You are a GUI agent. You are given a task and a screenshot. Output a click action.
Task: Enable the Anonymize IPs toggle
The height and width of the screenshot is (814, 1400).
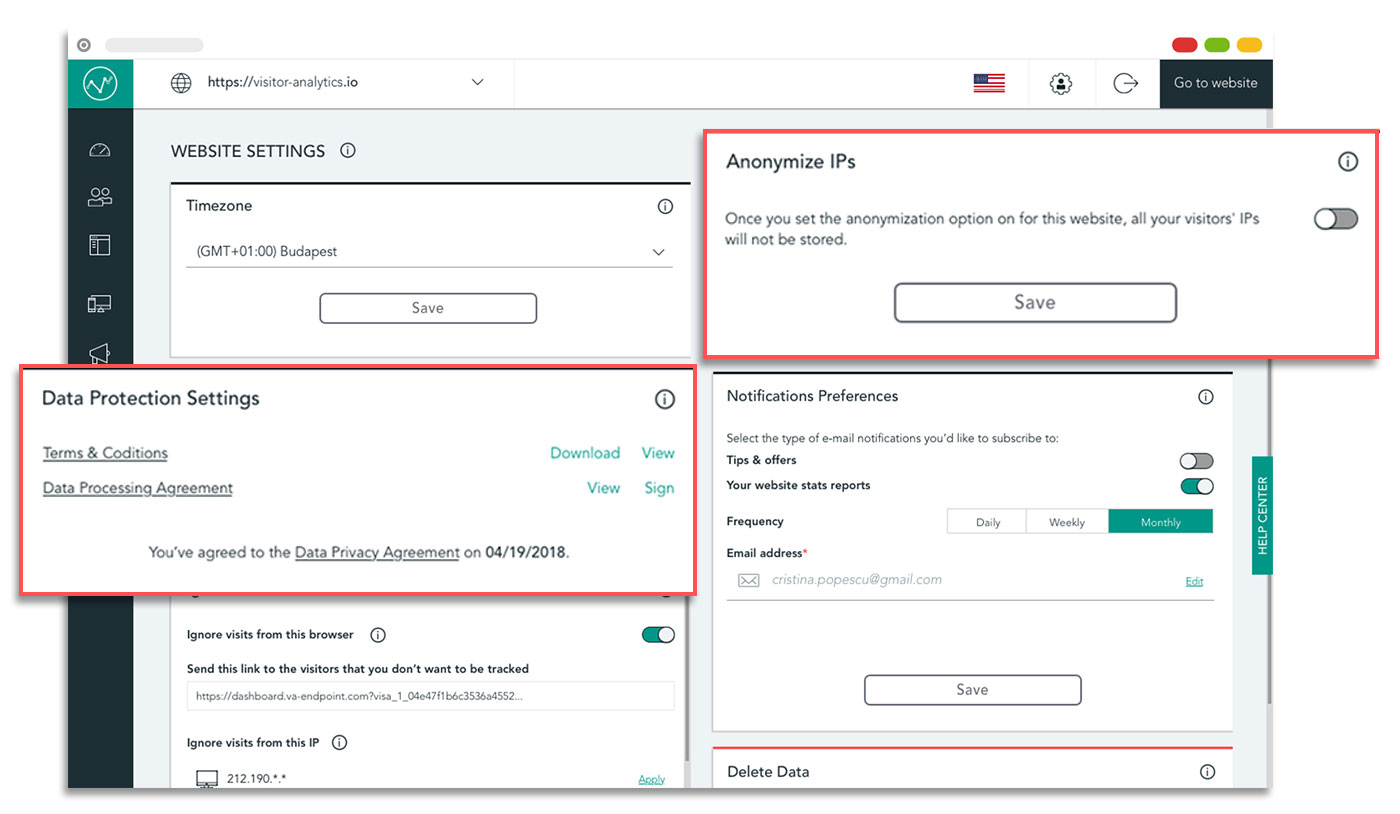point(1335,219)
